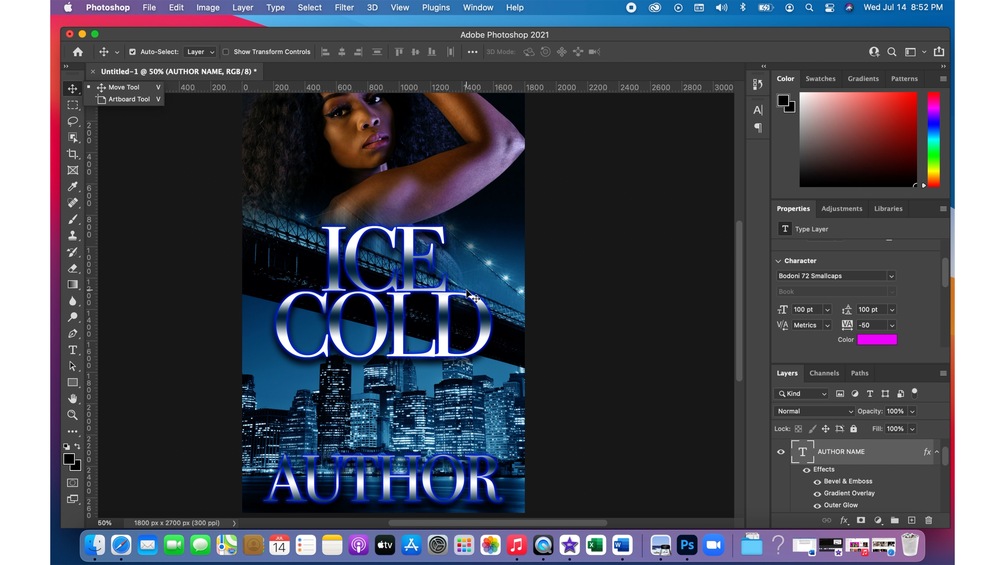Click the Home icon in options bar
This screenshot has width=1005, height=565.
[x=78, y=52]
